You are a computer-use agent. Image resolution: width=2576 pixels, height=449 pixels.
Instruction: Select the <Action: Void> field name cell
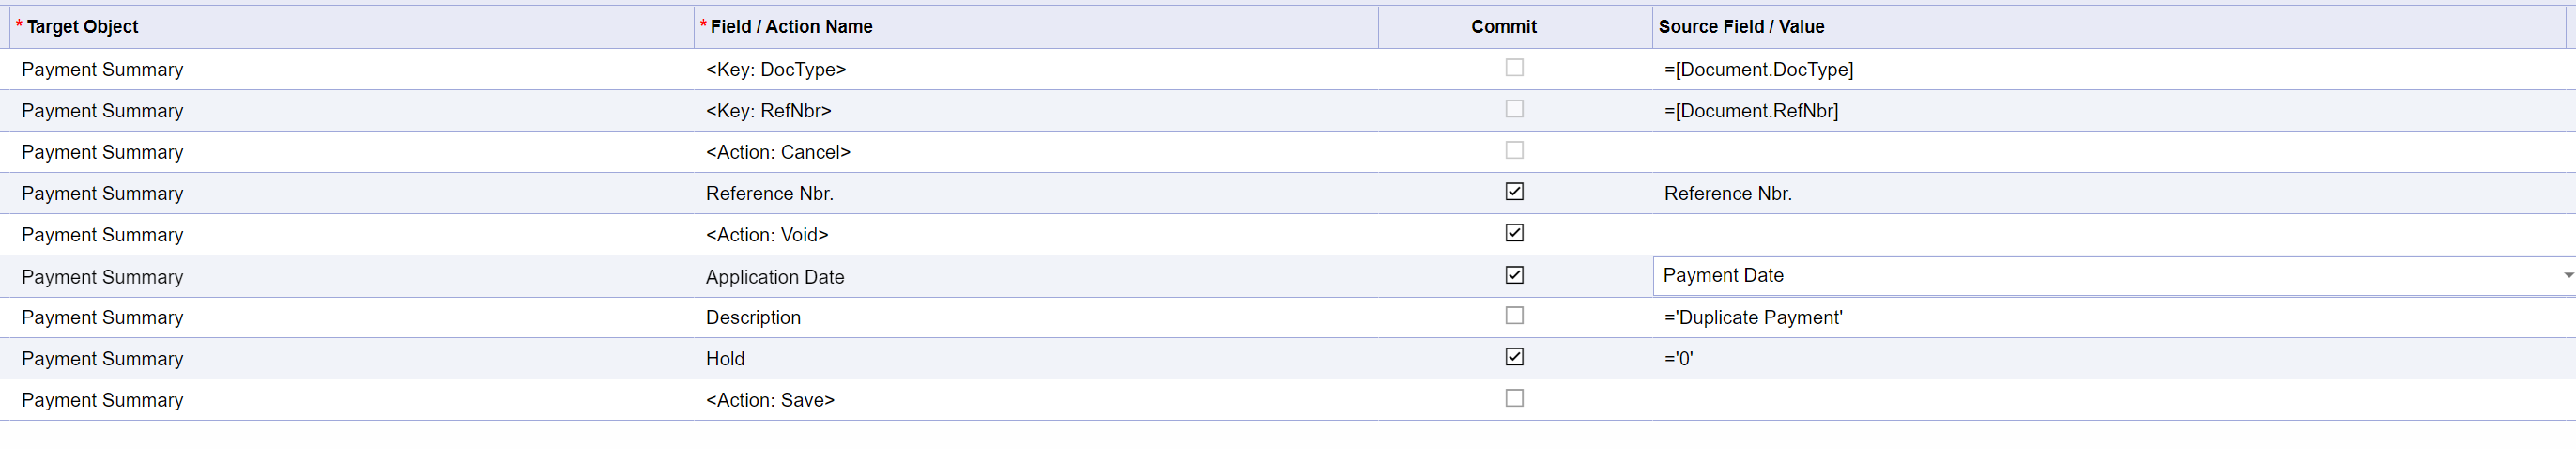(767, 235)
